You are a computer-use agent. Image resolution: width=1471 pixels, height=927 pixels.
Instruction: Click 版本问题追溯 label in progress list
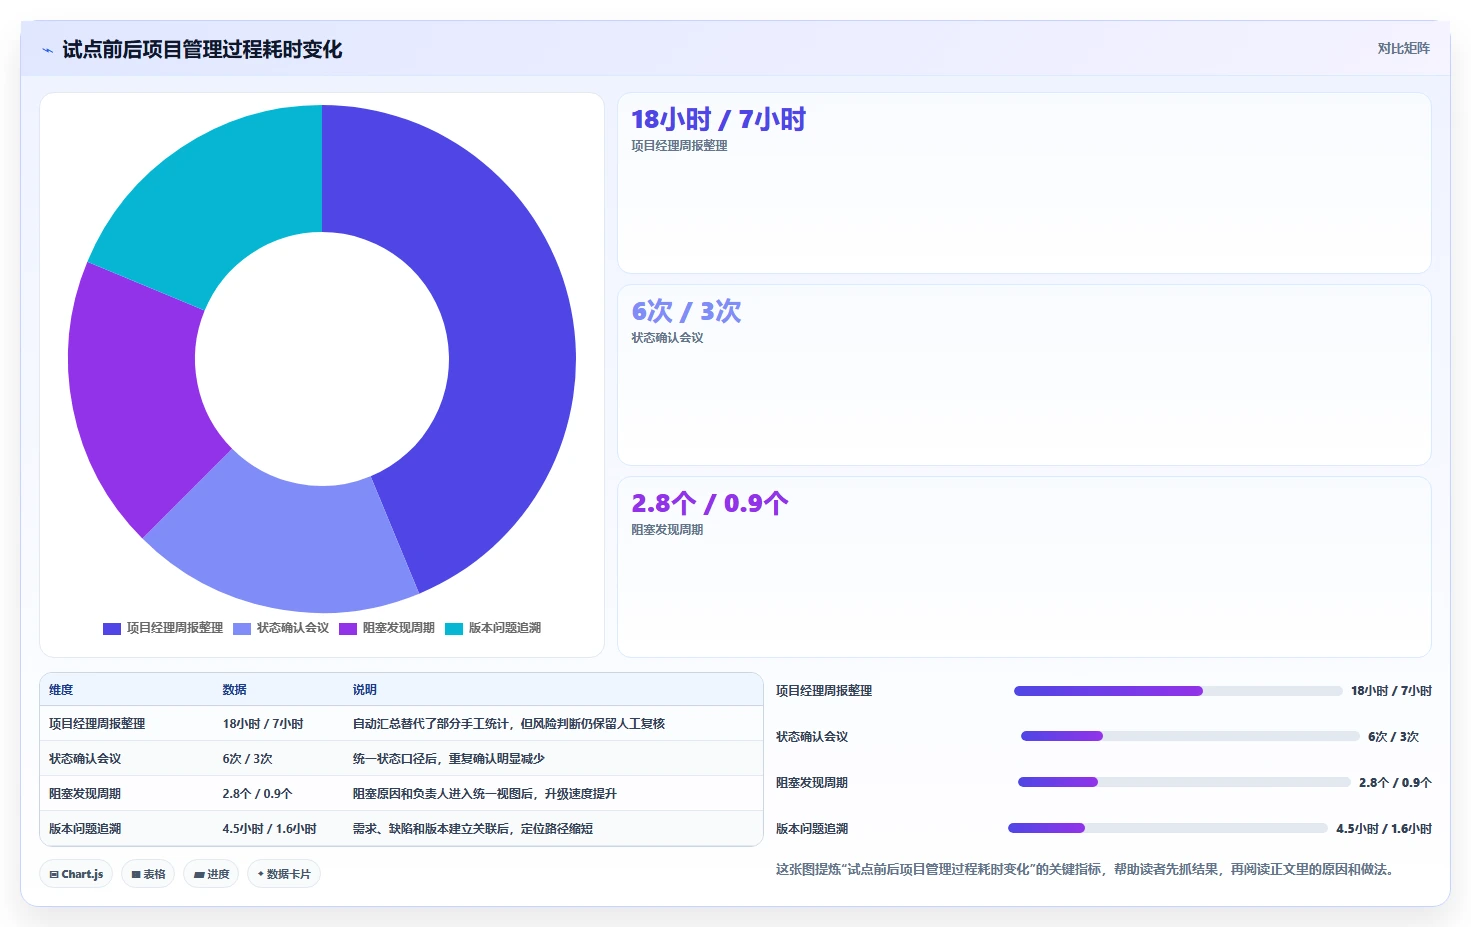812,829
